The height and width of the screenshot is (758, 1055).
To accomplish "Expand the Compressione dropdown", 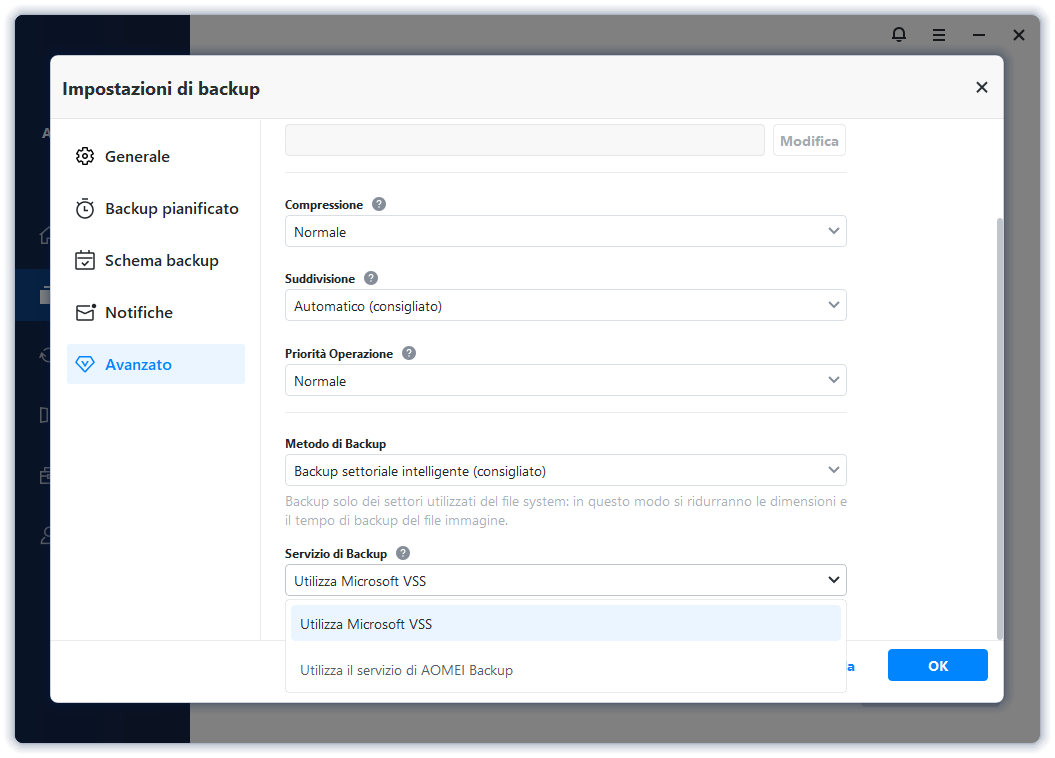I will point(565,232).
